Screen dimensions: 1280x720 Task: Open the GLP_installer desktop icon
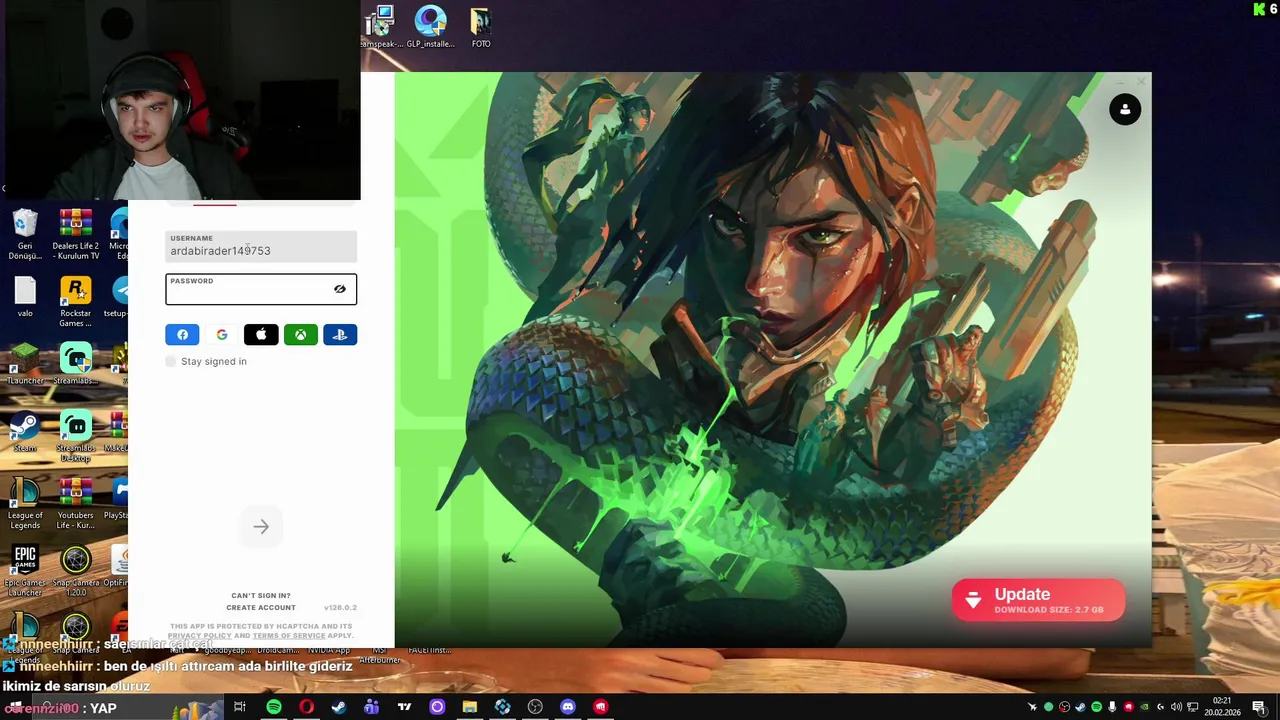431,27
